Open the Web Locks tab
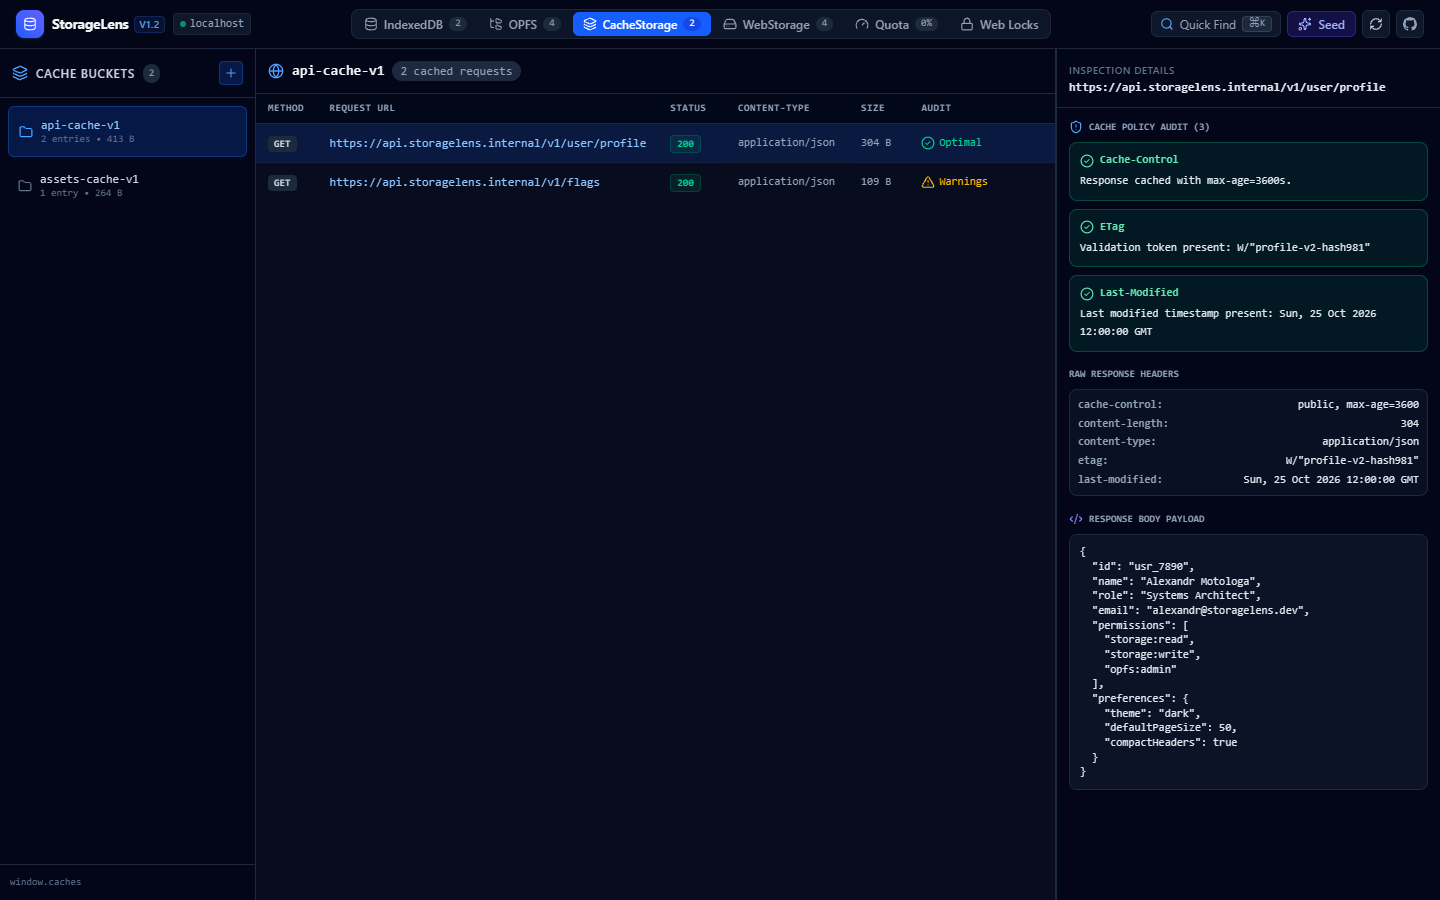This screenshot has height=900, width=1440. 1000,24
